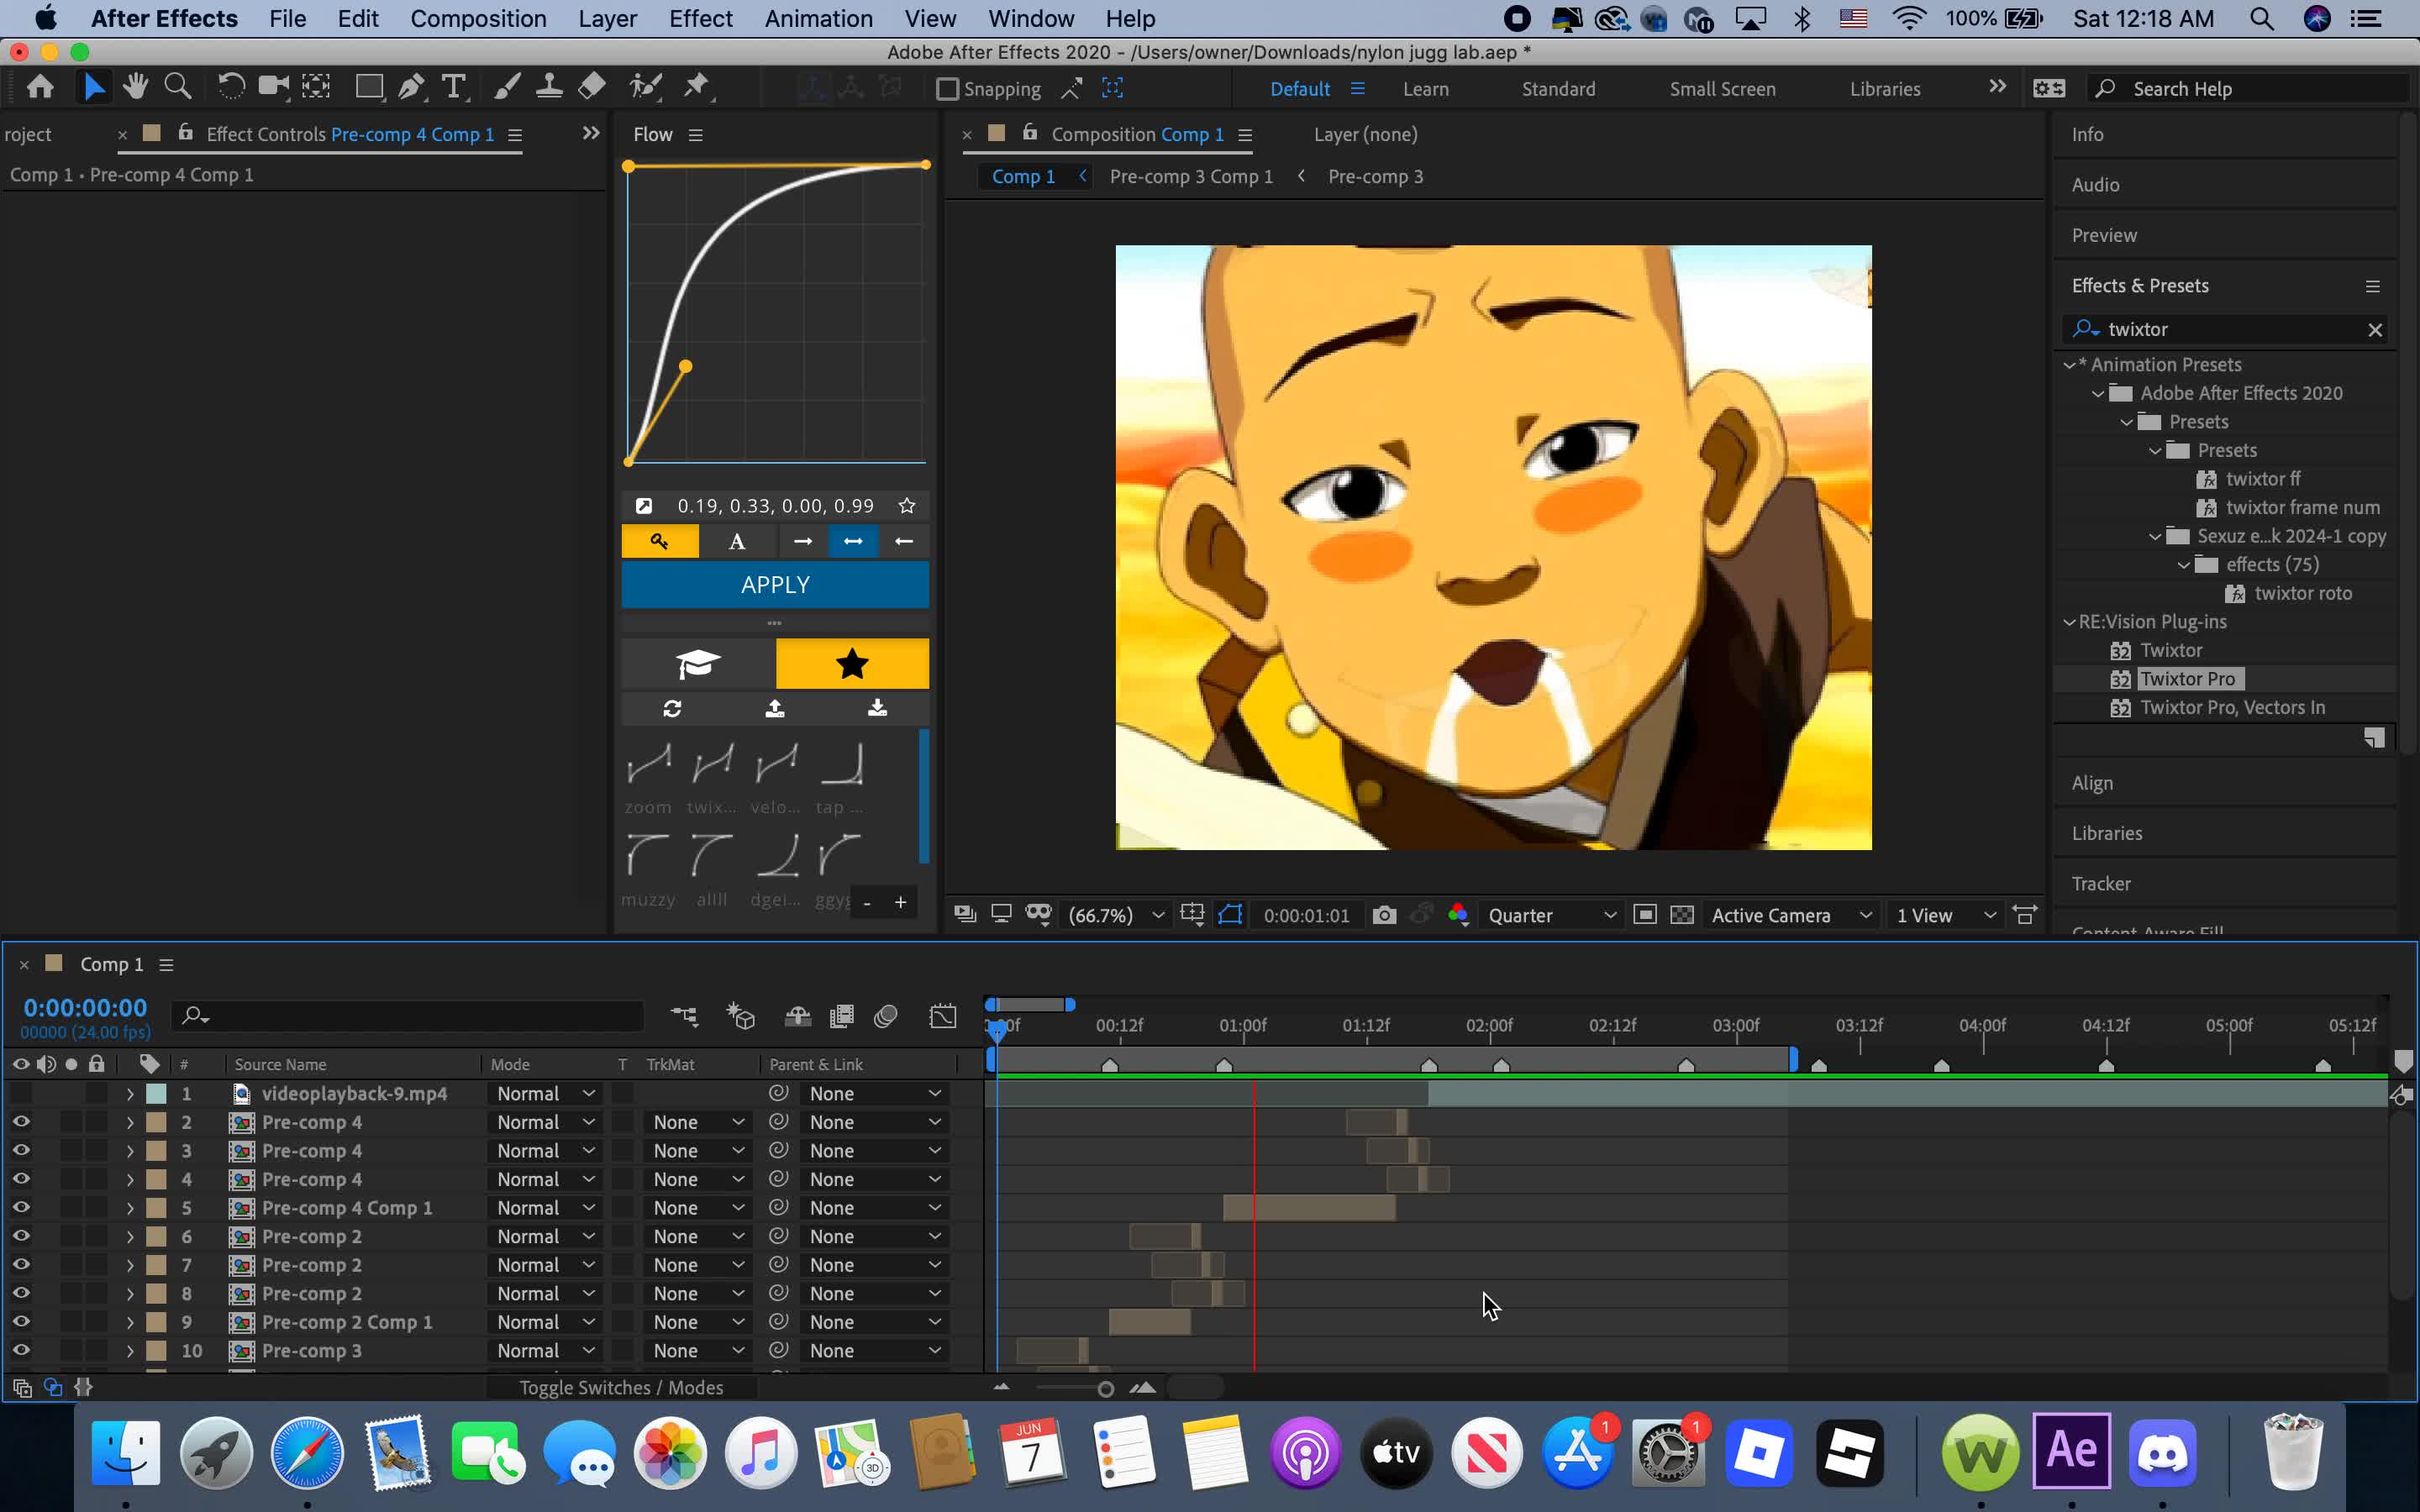2420x1512 pixels.
Task: Hide the Pre-comp 4 Comp 1 layer
Action: click(20, 1208)
